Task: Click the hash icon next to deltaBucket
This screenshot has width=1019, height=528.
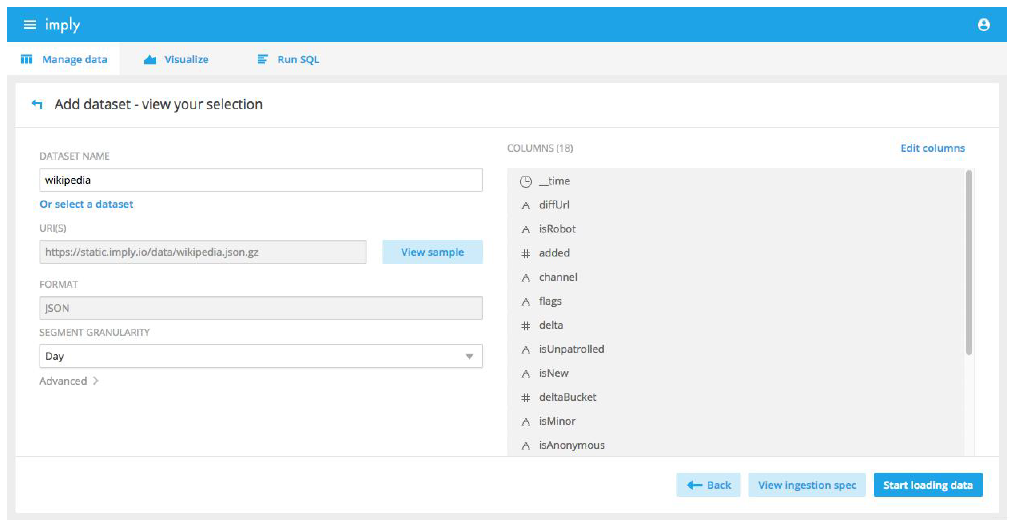Action: point(526,397)
